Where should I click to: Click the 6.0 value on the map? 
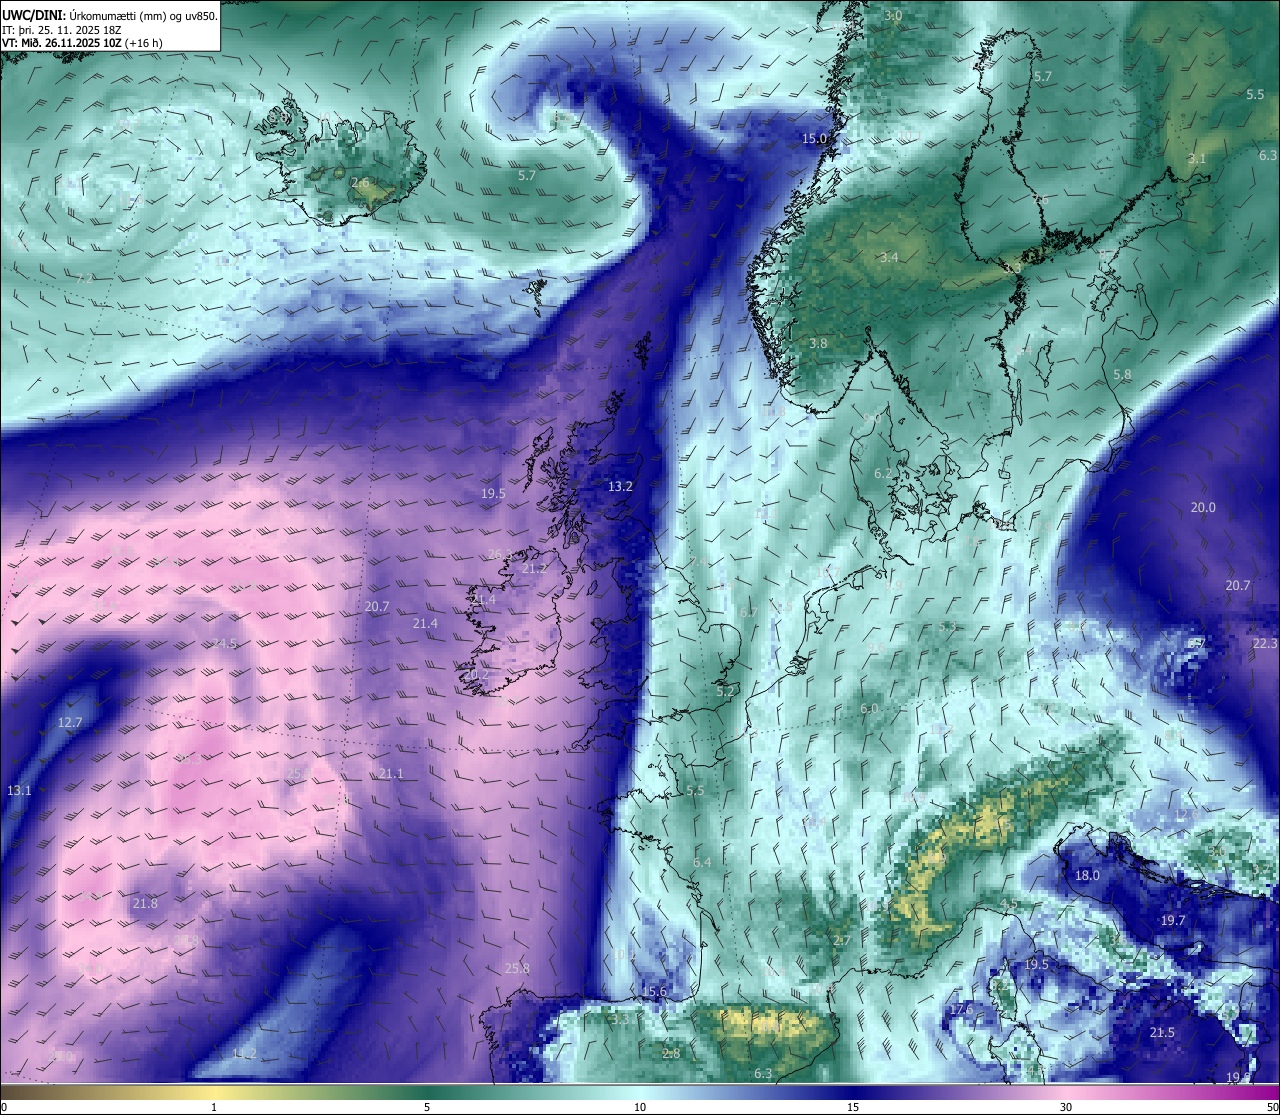click(x=869, y=709)
